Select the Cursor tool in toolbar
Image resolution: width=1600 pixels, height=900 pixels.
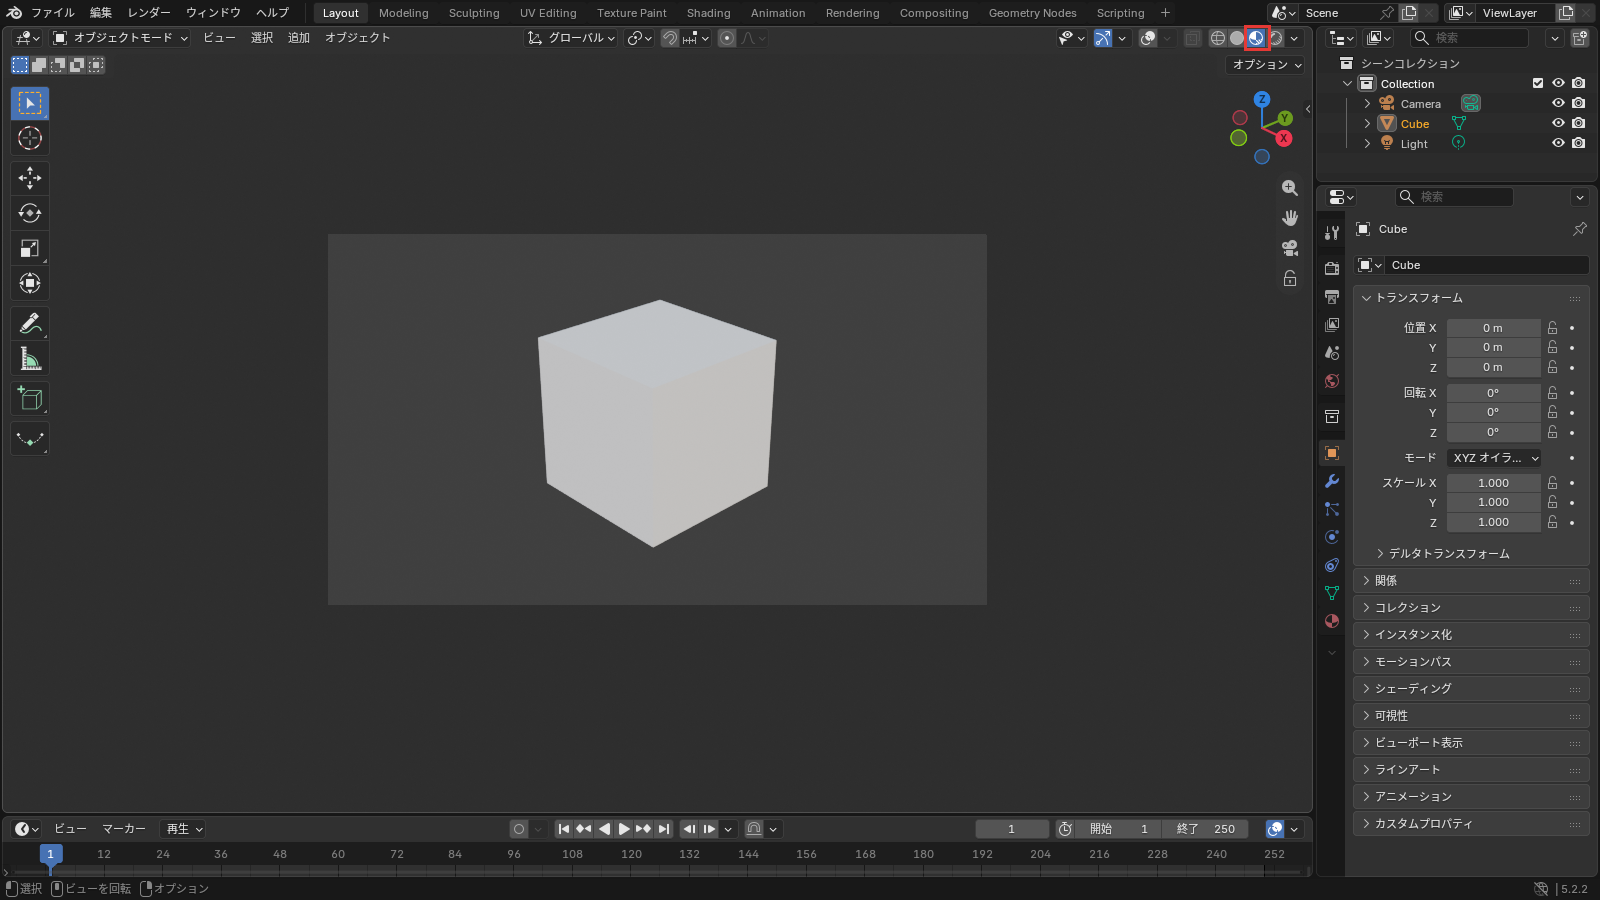(x=30, y=138)
